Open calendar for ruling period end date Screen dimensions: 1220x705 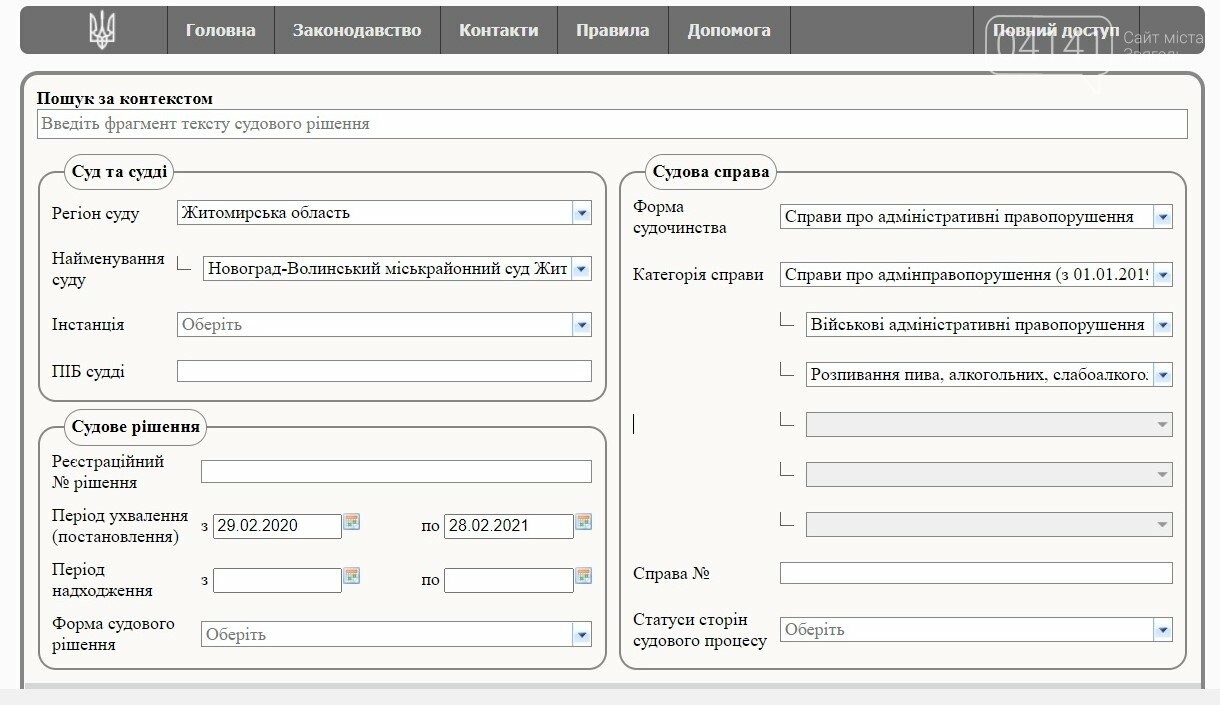(x=584, y=522)
